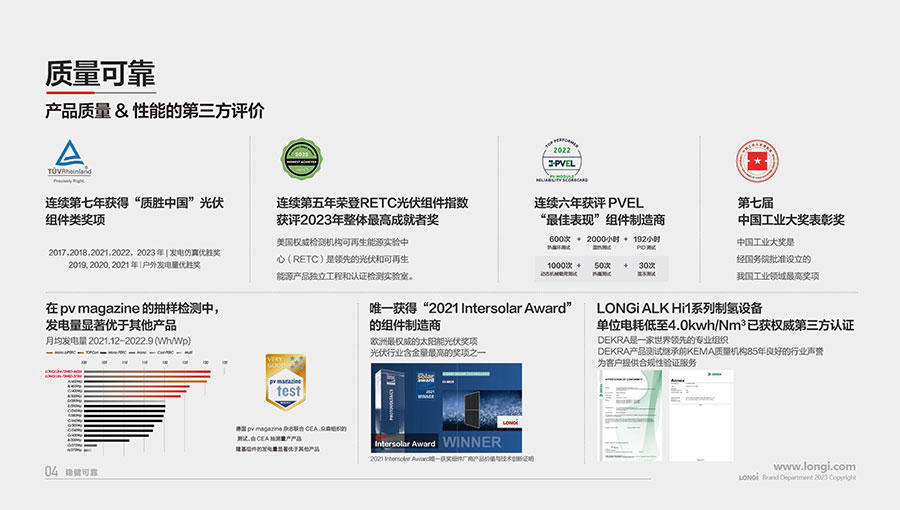This screenshot has height=510, width=900.
Task: Select text DEKRA是一家世界领先的专业组织
Action: click(663, 340)
